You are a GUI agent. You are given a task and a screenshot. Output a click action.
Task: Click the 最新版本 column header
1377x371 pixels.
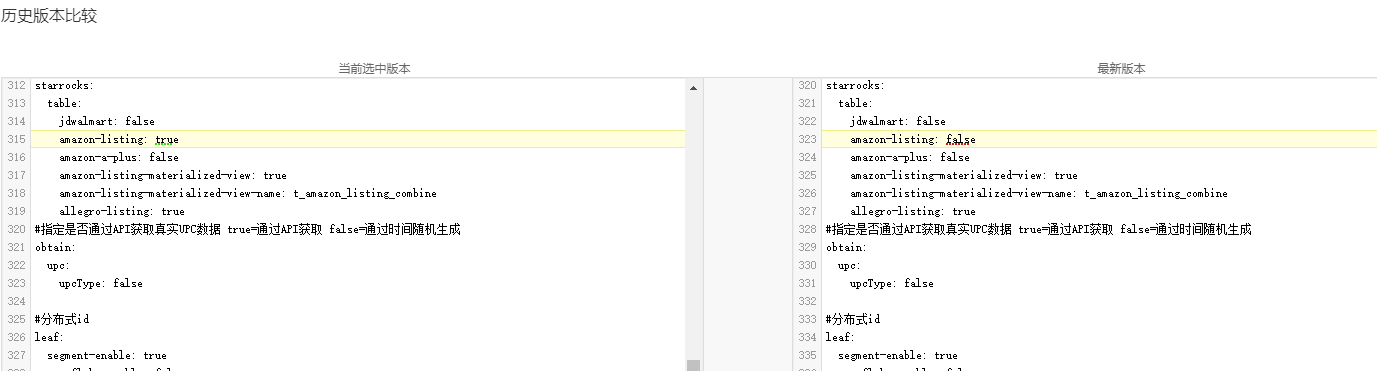point(1121,69)
